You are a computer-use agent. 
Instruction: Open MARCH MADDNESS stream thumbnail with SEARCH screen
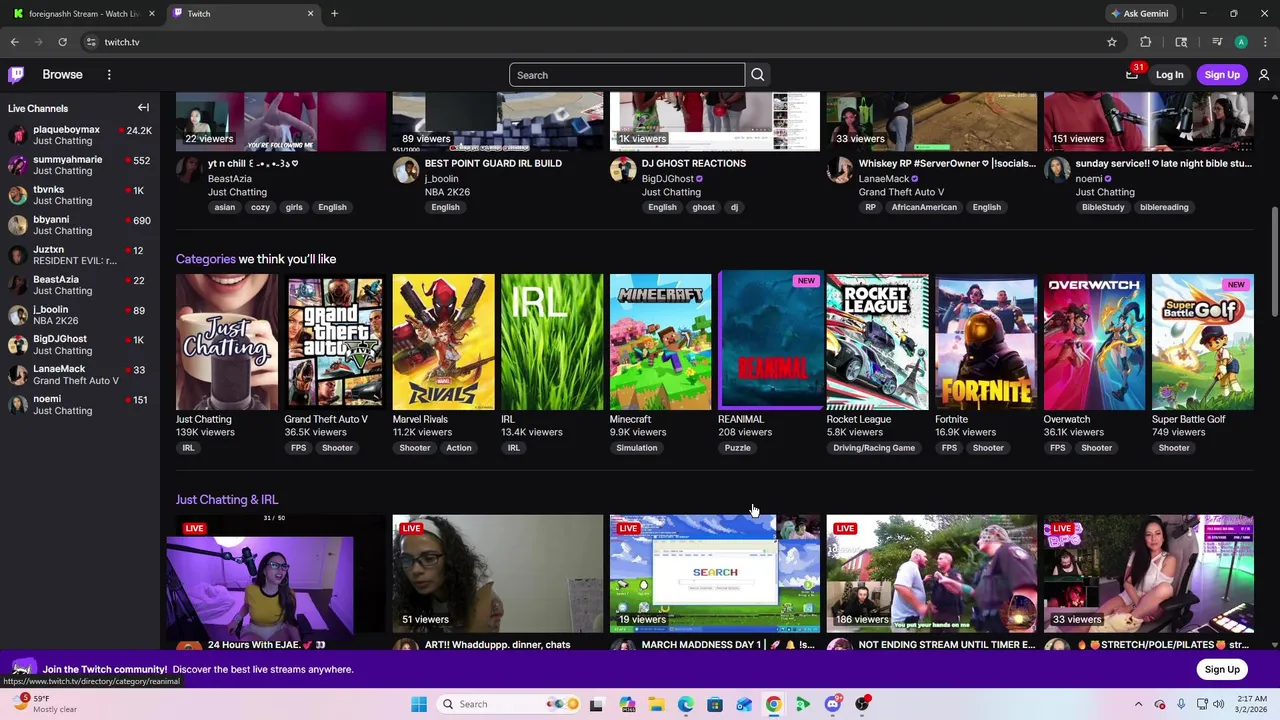pos(715,574)
